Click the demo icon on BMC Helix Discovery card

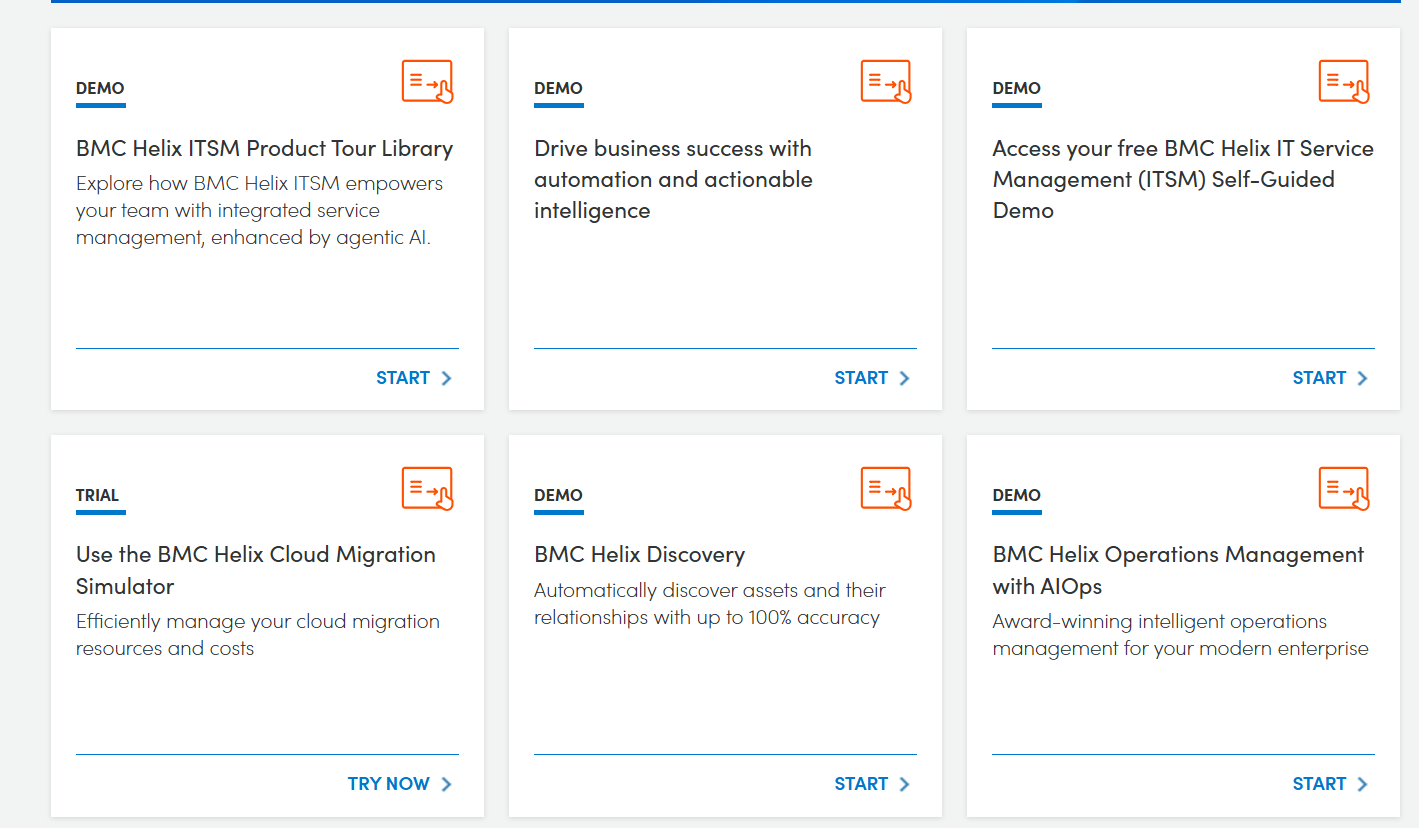pos(886,489)
